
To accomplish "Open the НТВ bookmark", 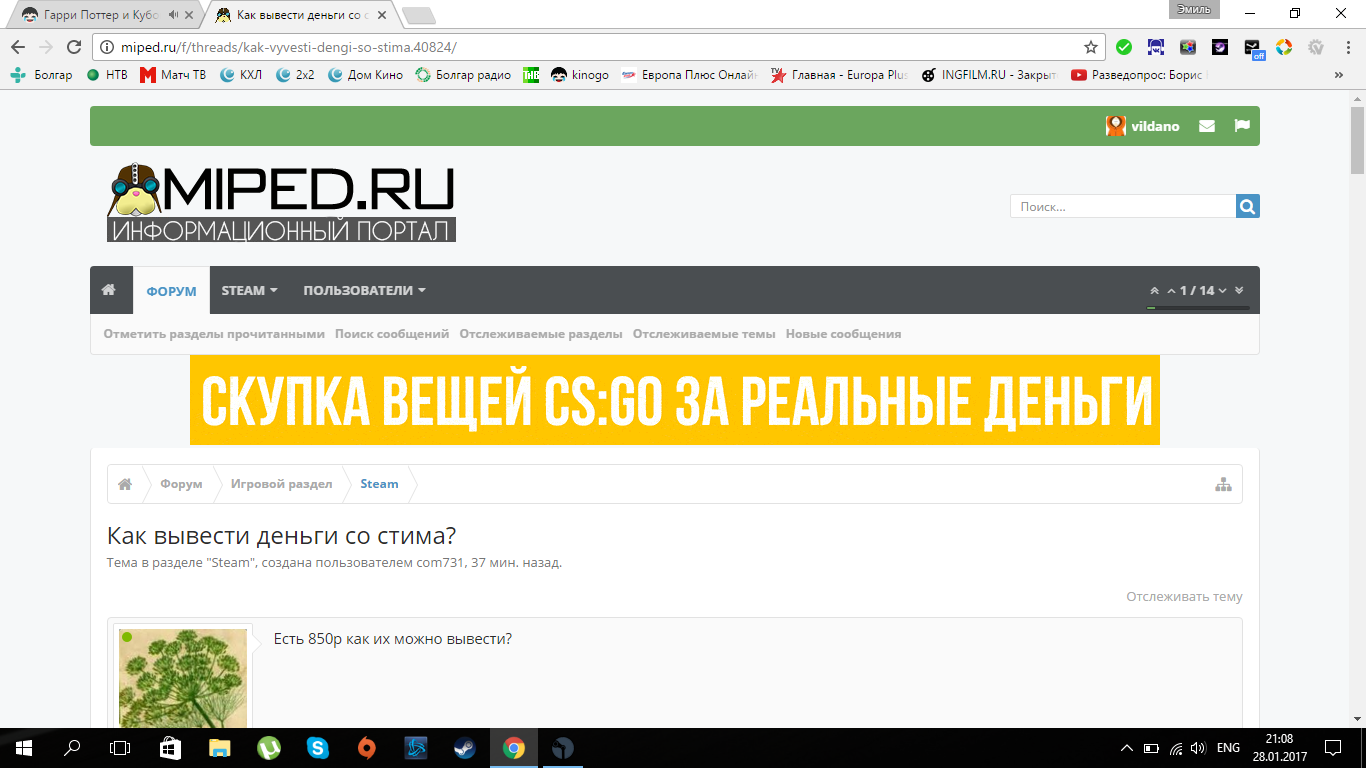I will click(x=107, y=74).
